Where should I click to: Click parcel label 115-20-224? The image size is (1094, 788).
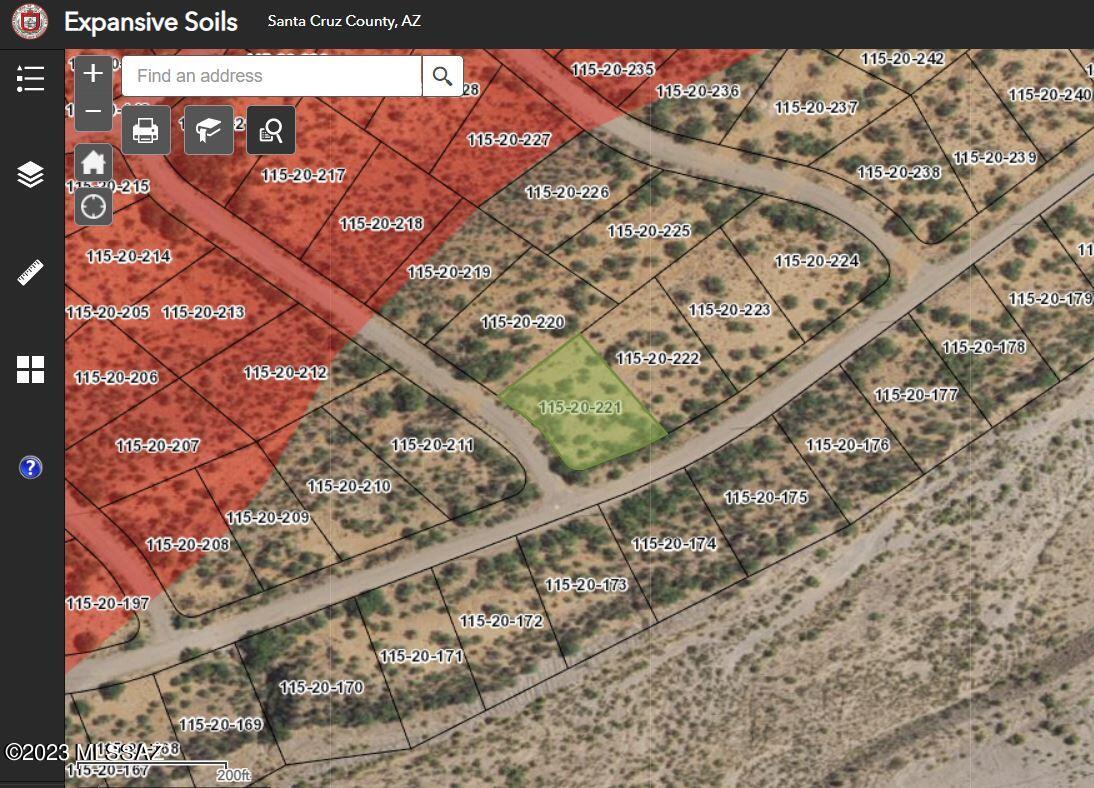[x=817, y=261]
